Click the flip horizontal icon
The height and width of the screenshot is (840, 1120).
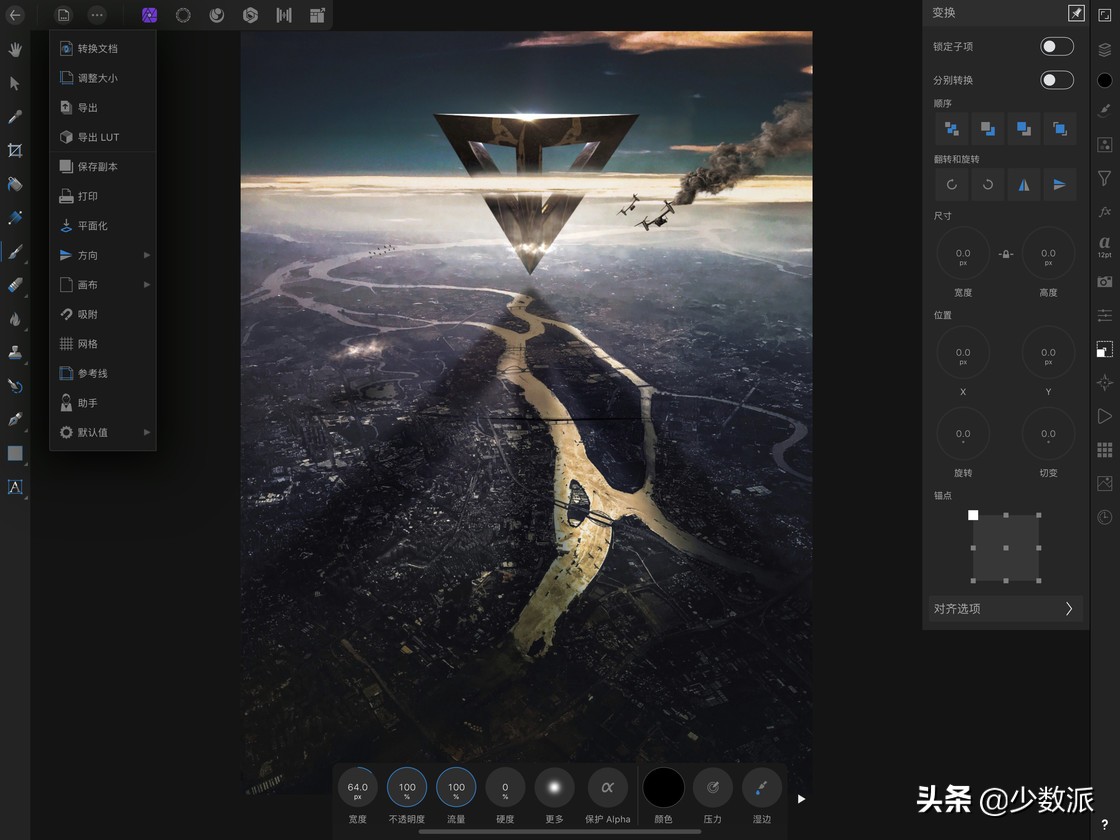coord(1023,184)
